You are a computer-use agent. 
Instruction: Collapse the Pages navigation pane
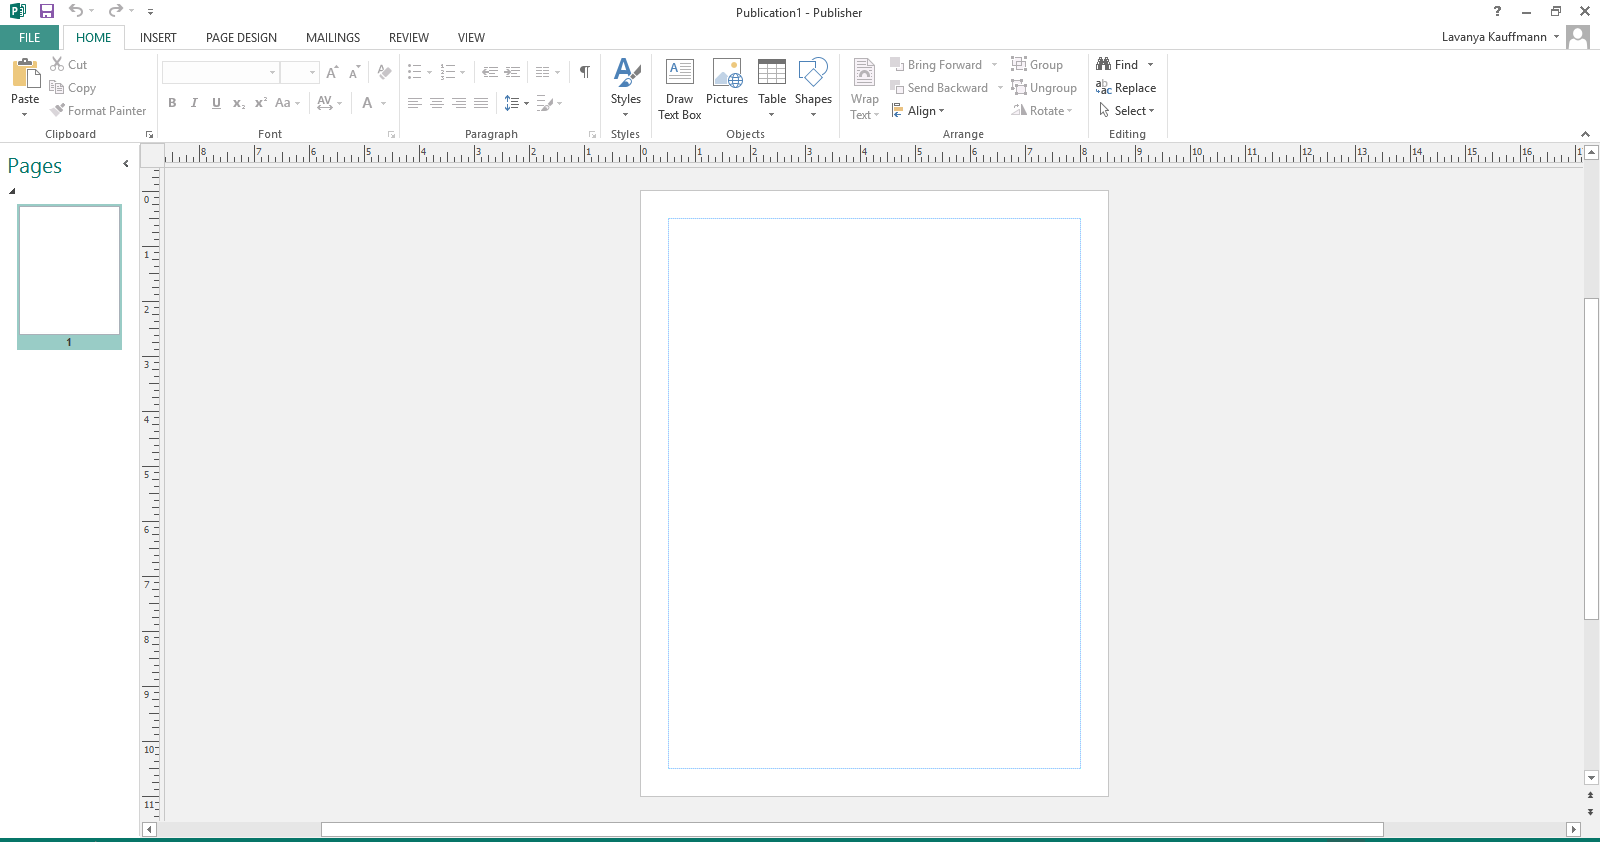(125, 164)
